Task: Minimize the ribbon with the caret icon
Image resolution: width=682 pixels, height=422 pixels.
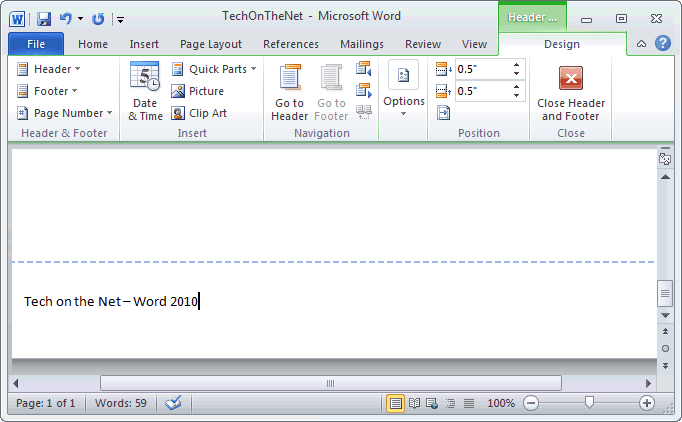Action: 641,44
